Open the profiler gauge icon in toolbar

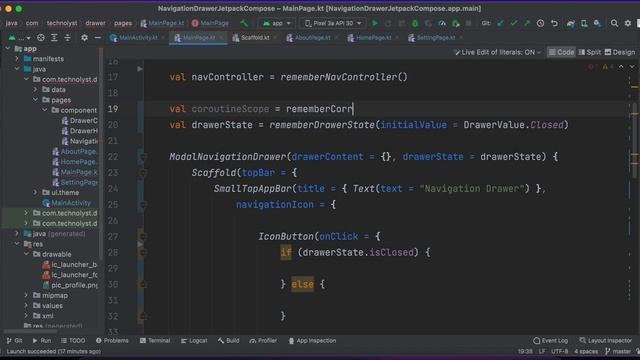click(442, 23)
